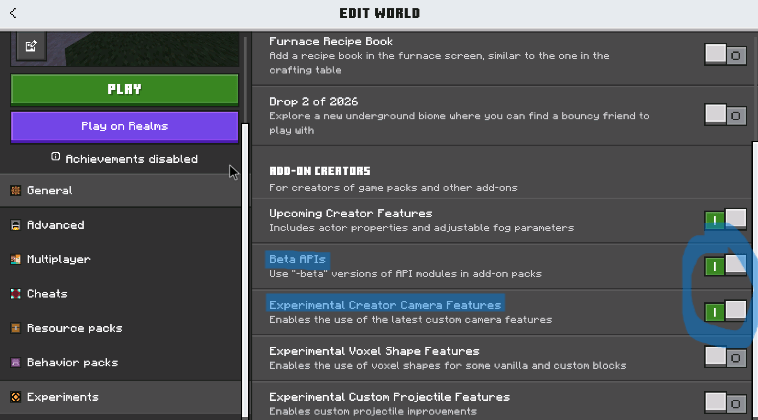This screenshot has height=420, width=758.
Task: Click the left sidebar scrollbar
Action: pyautogui.click(x=245, y=271)
